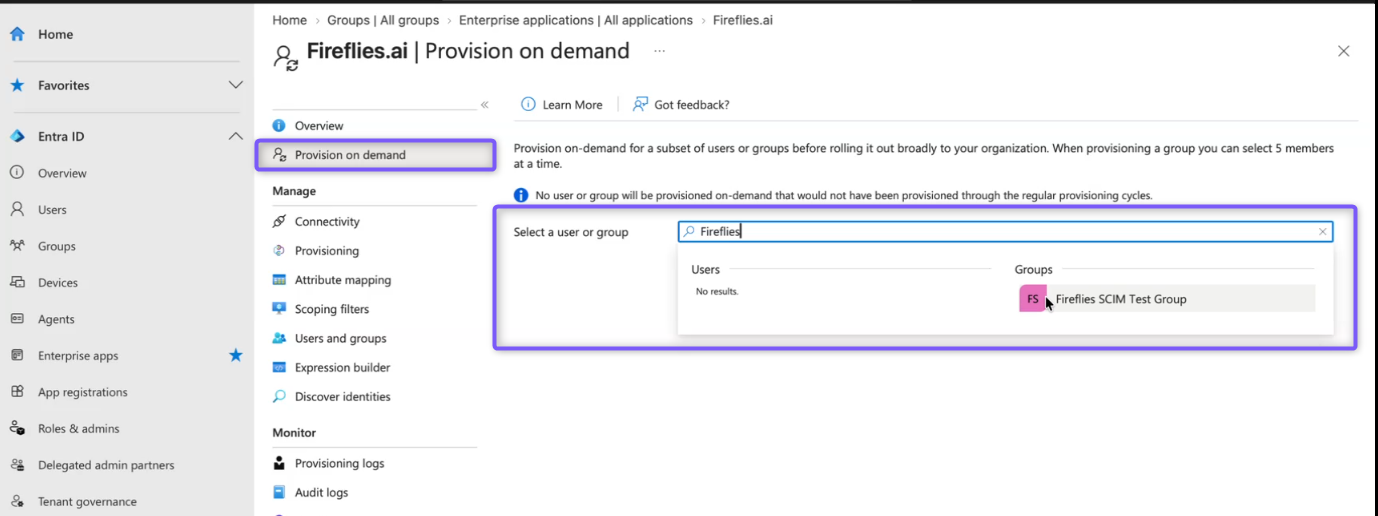The image size is (1378, 516).
Task: Click the blue star beside Enterprise apps
Action: pyautogui.click(x=235, y=355)
